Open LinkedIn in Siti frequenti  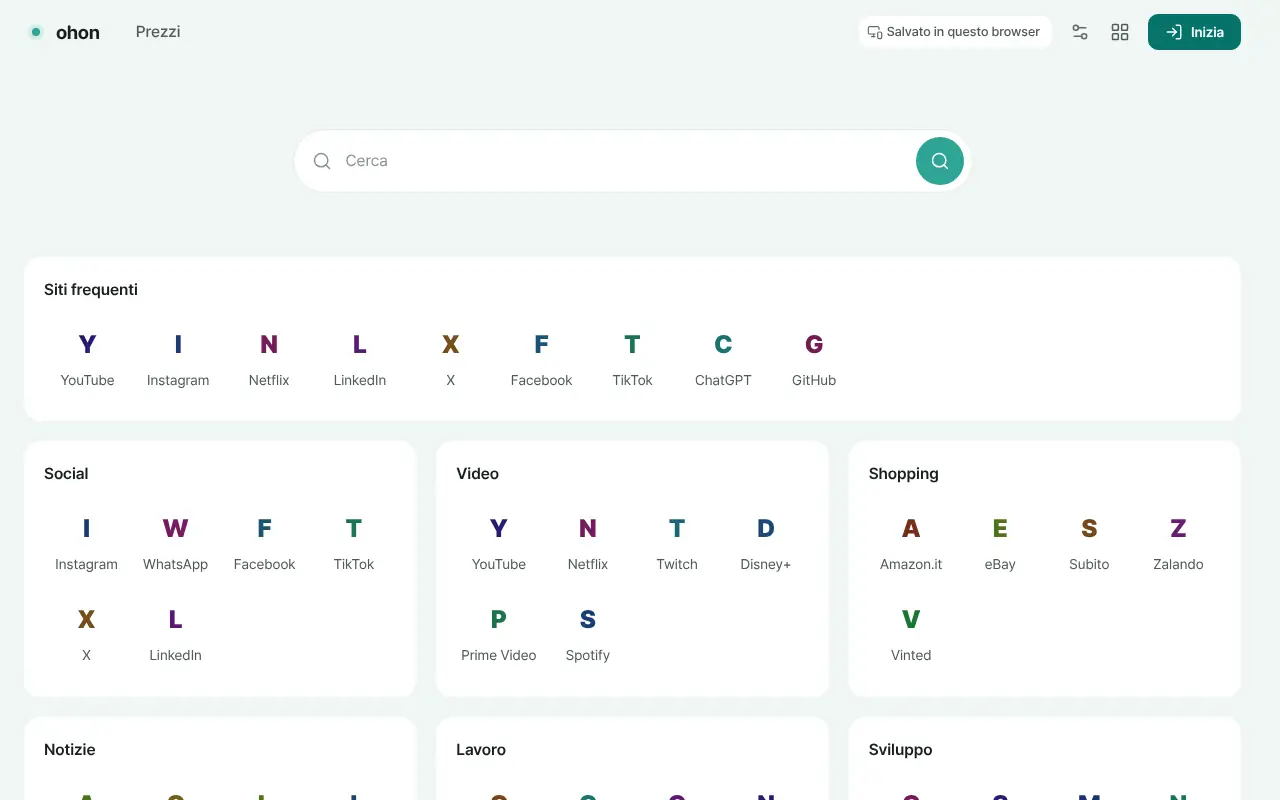(360, 360)
